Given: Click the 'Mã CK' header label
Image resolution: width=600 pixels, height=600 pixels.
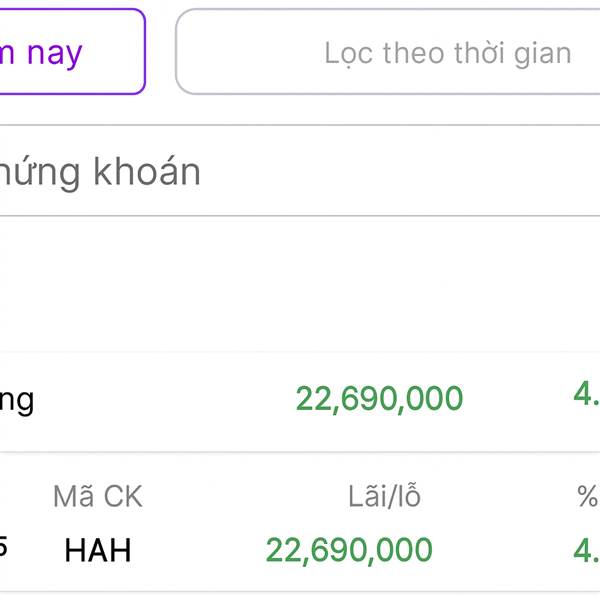Looking at the screenshot, I should coord(97,496).
